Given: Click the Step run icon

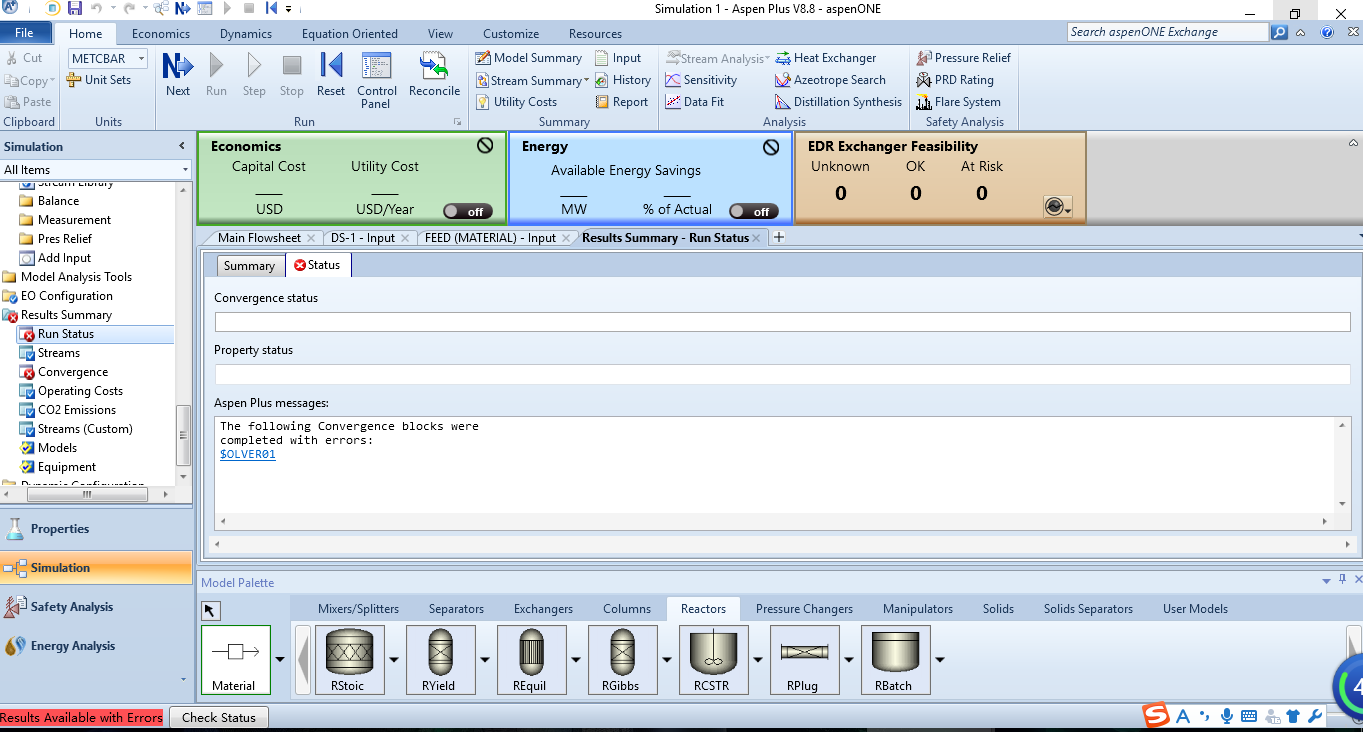Looking at the screenshot, I should pyautogui.click(x=254, y=75).
